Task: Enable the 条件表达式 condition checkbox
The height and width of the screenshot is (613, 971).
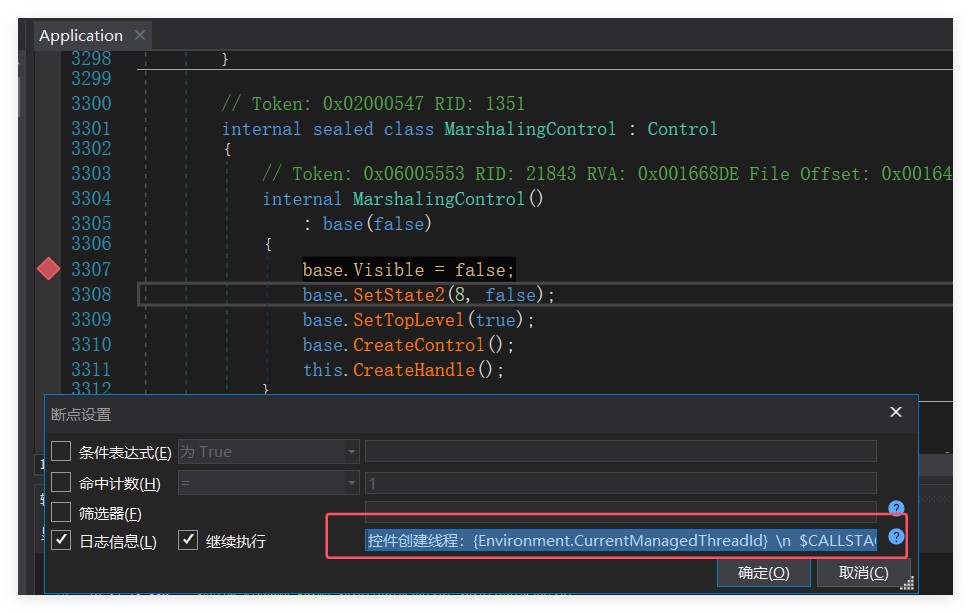Action: coord(62,452)
